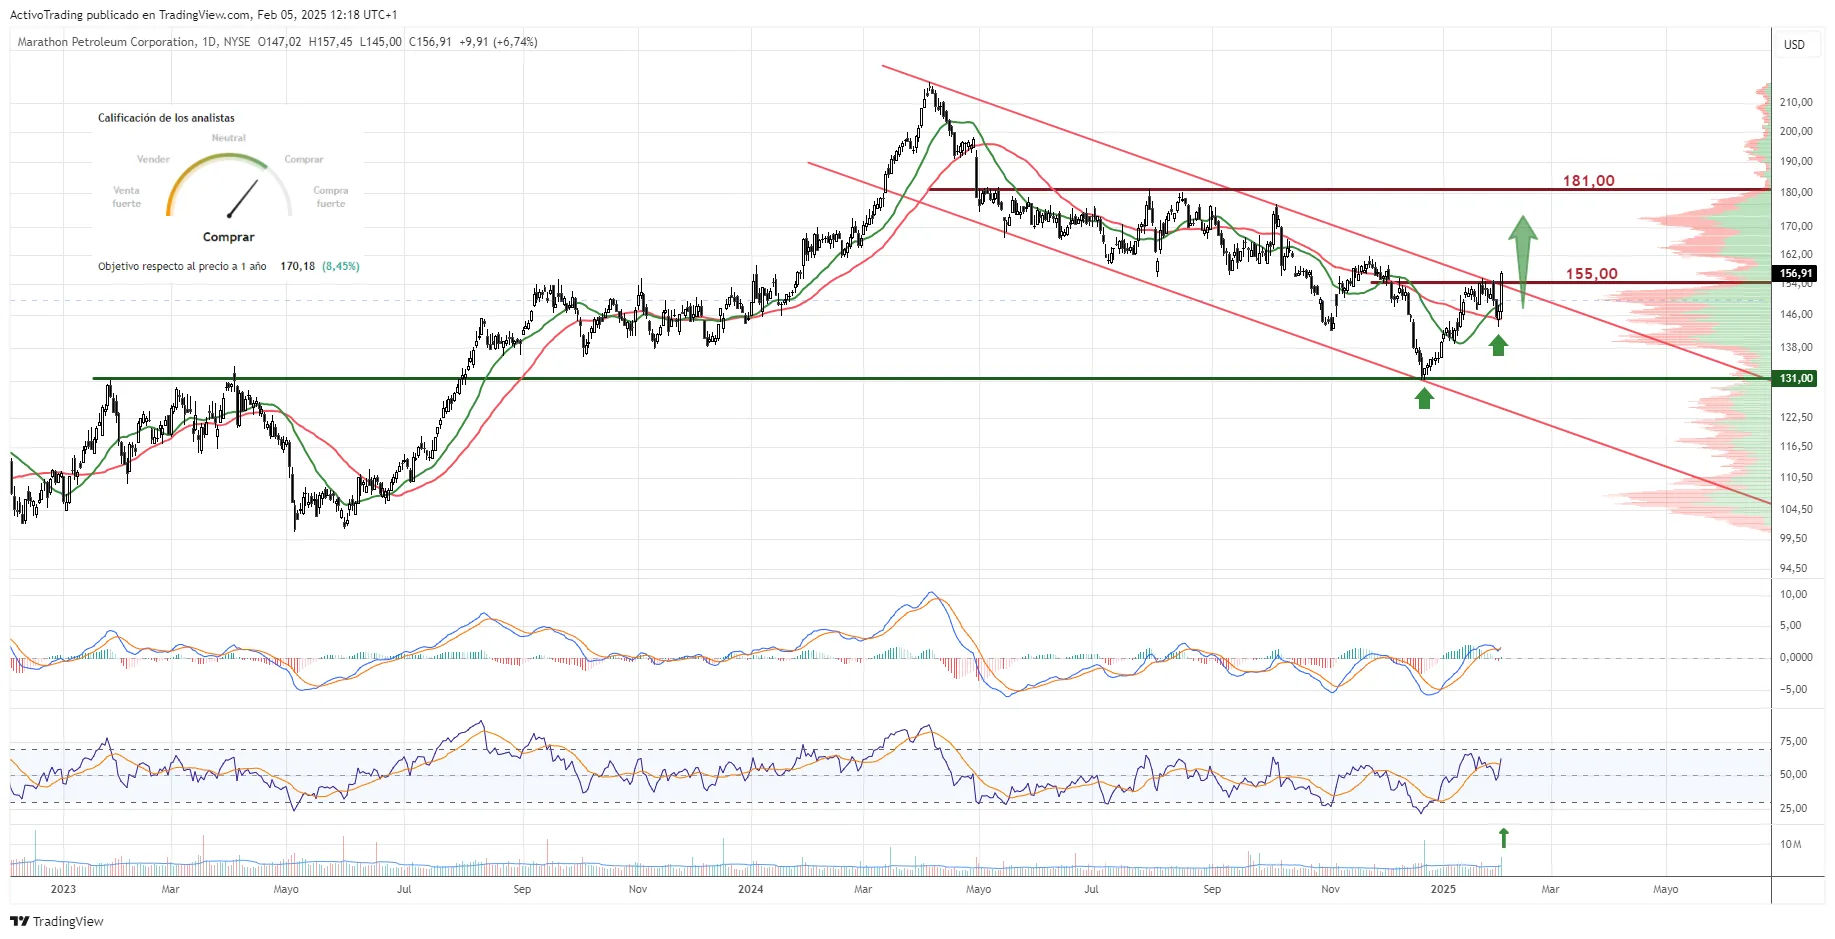Select the 'Compra fuerte' gauge label
1835x939 pixels.
click(330, 197)
